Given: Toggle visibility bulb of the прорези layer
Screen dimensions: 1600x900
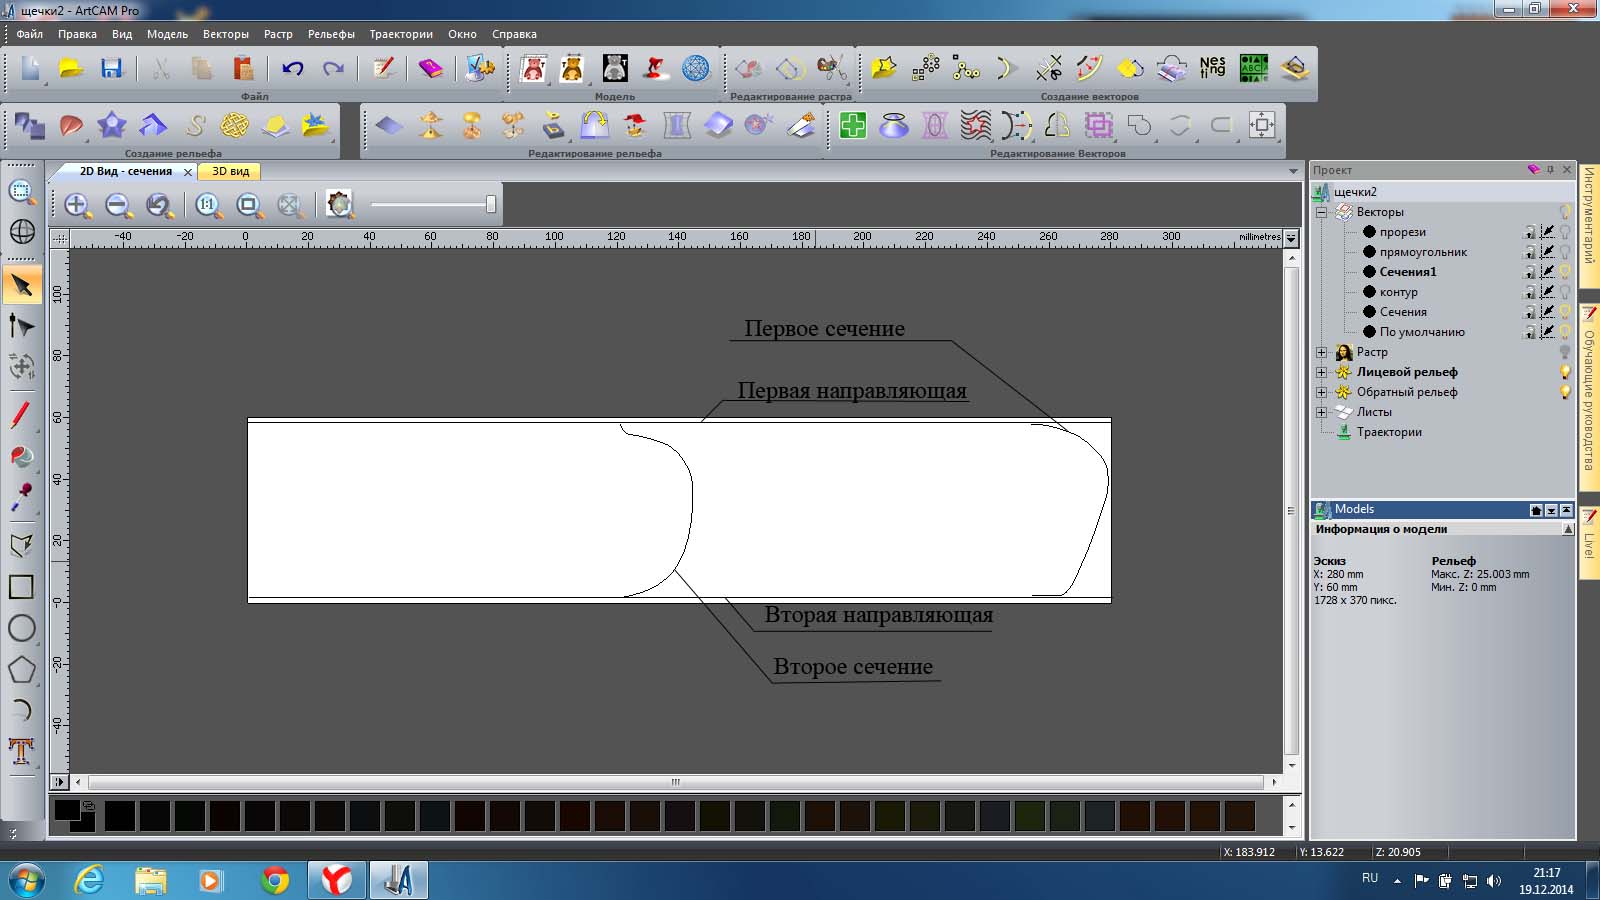Looking at the screenshot, I should (x=1565, y=232).
